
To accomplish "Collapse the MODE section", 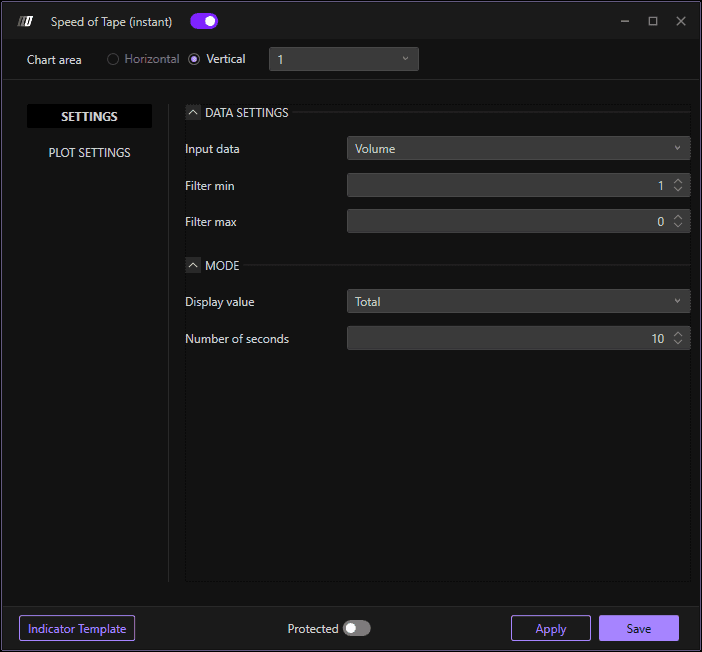I will [x=193, y=265].
